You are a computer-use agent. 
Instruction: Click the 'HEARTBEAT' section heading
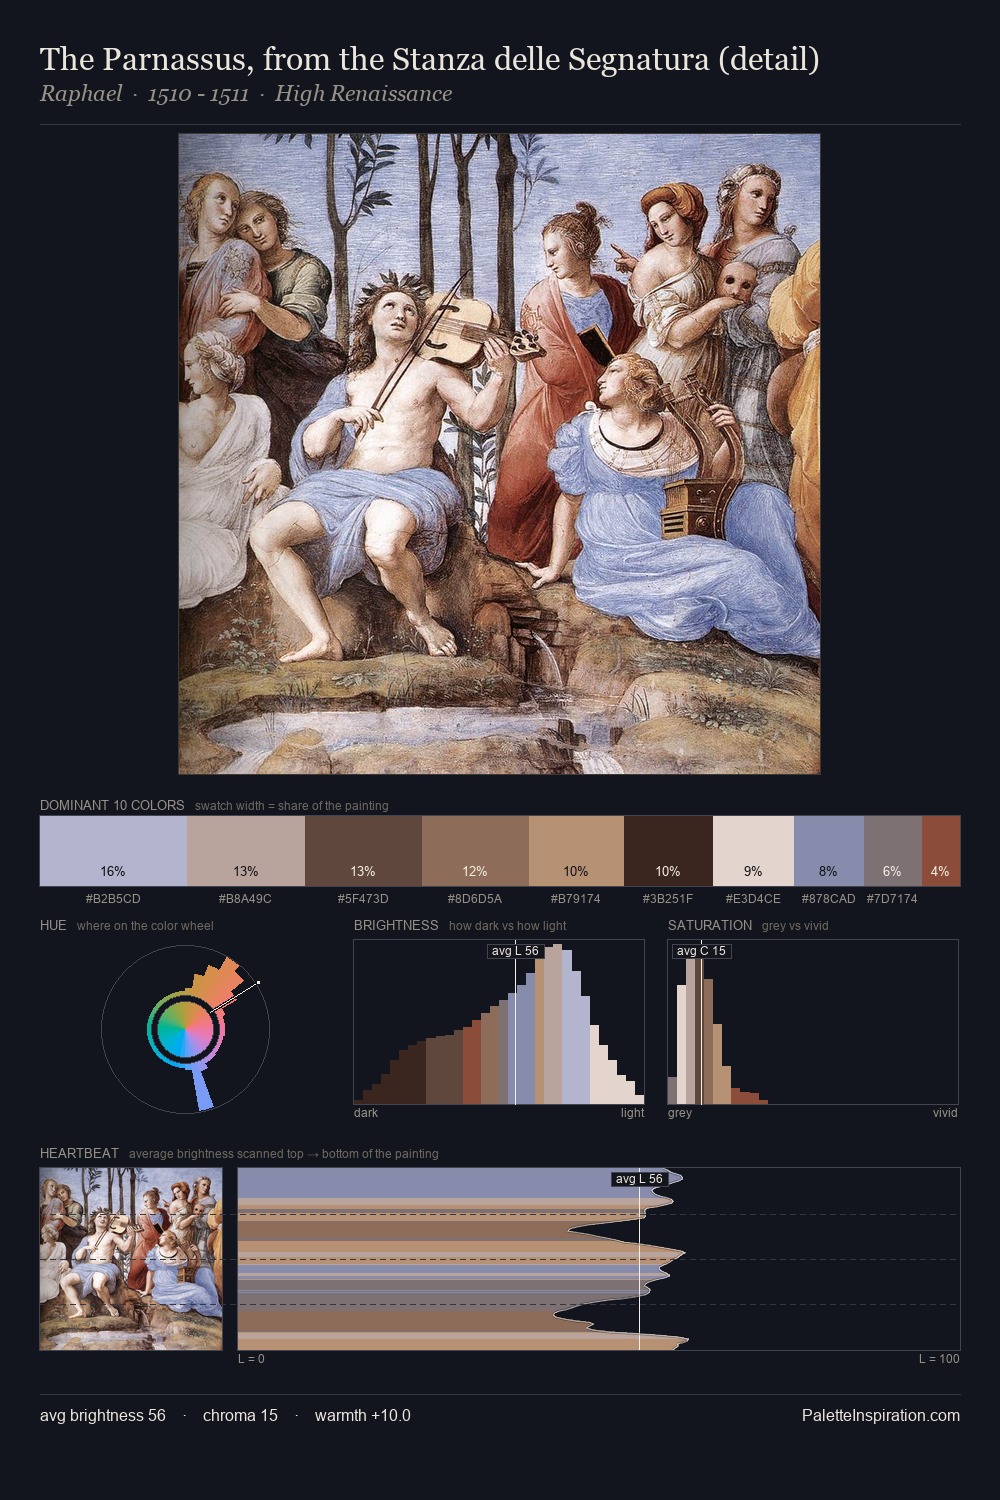point(79,1153)
